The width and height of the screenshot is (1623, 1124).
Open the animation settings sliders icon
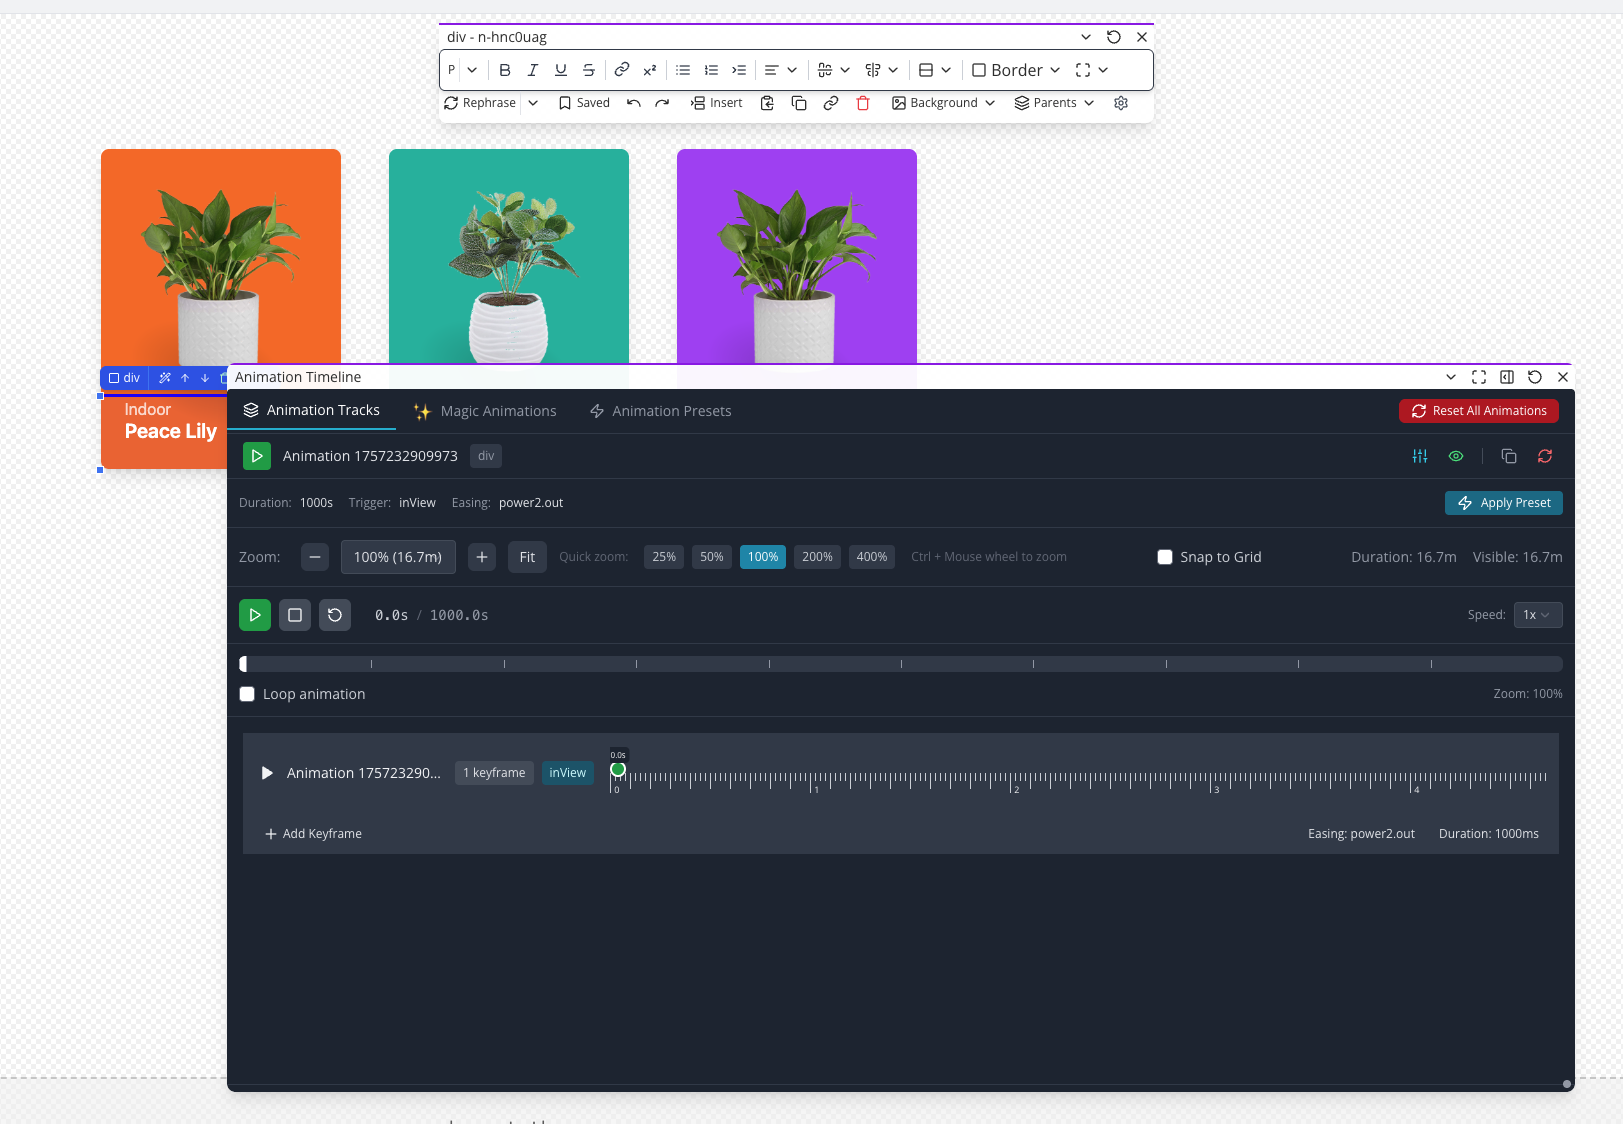[1419, 456]
